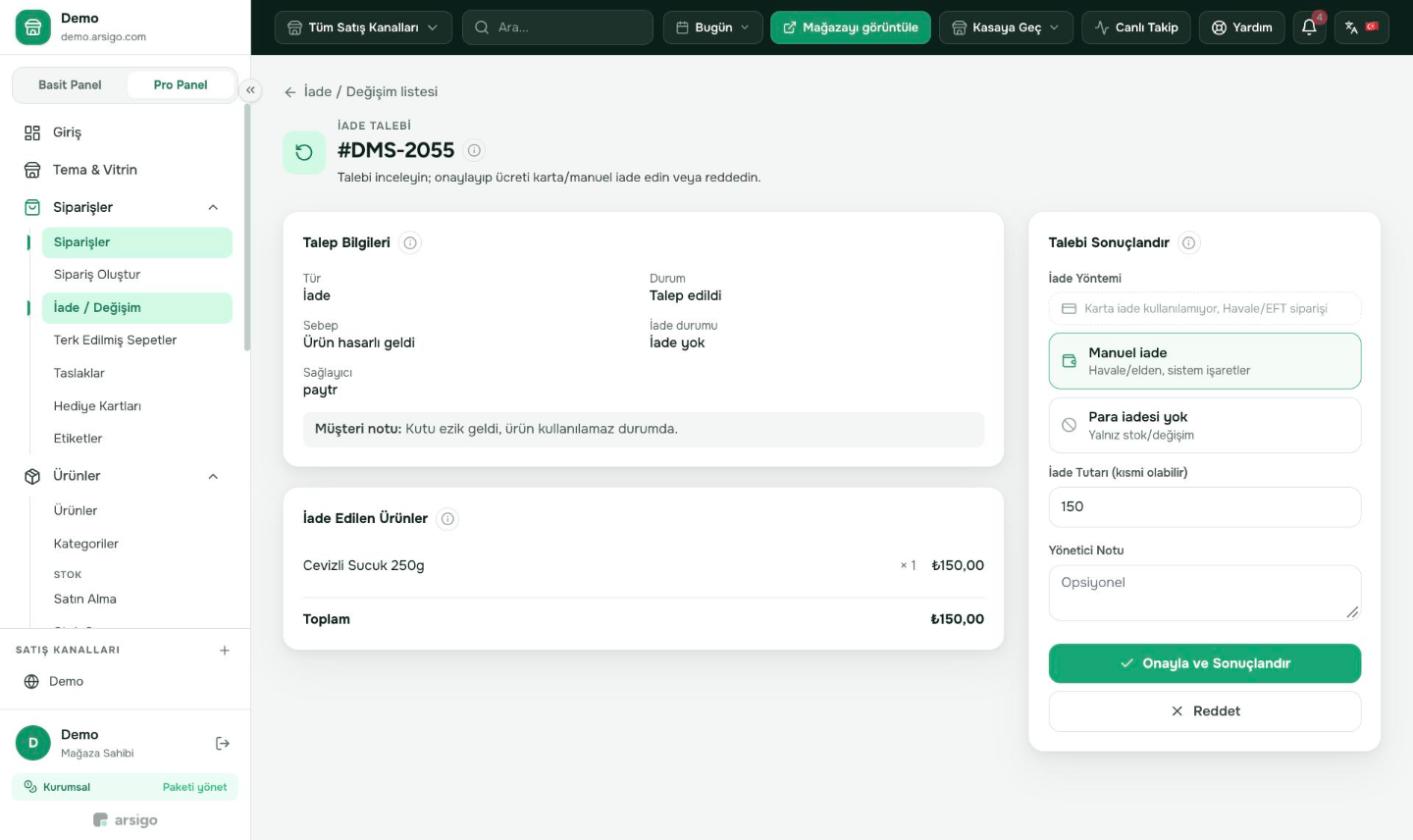Select the Para iadesi yok option
The image size is (1413, 840).
(1204, 425)
